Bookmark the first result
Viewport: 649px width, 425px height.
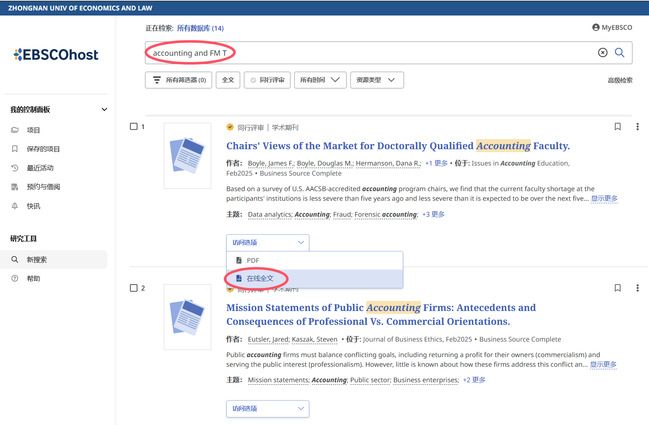[x=617, y=127]
